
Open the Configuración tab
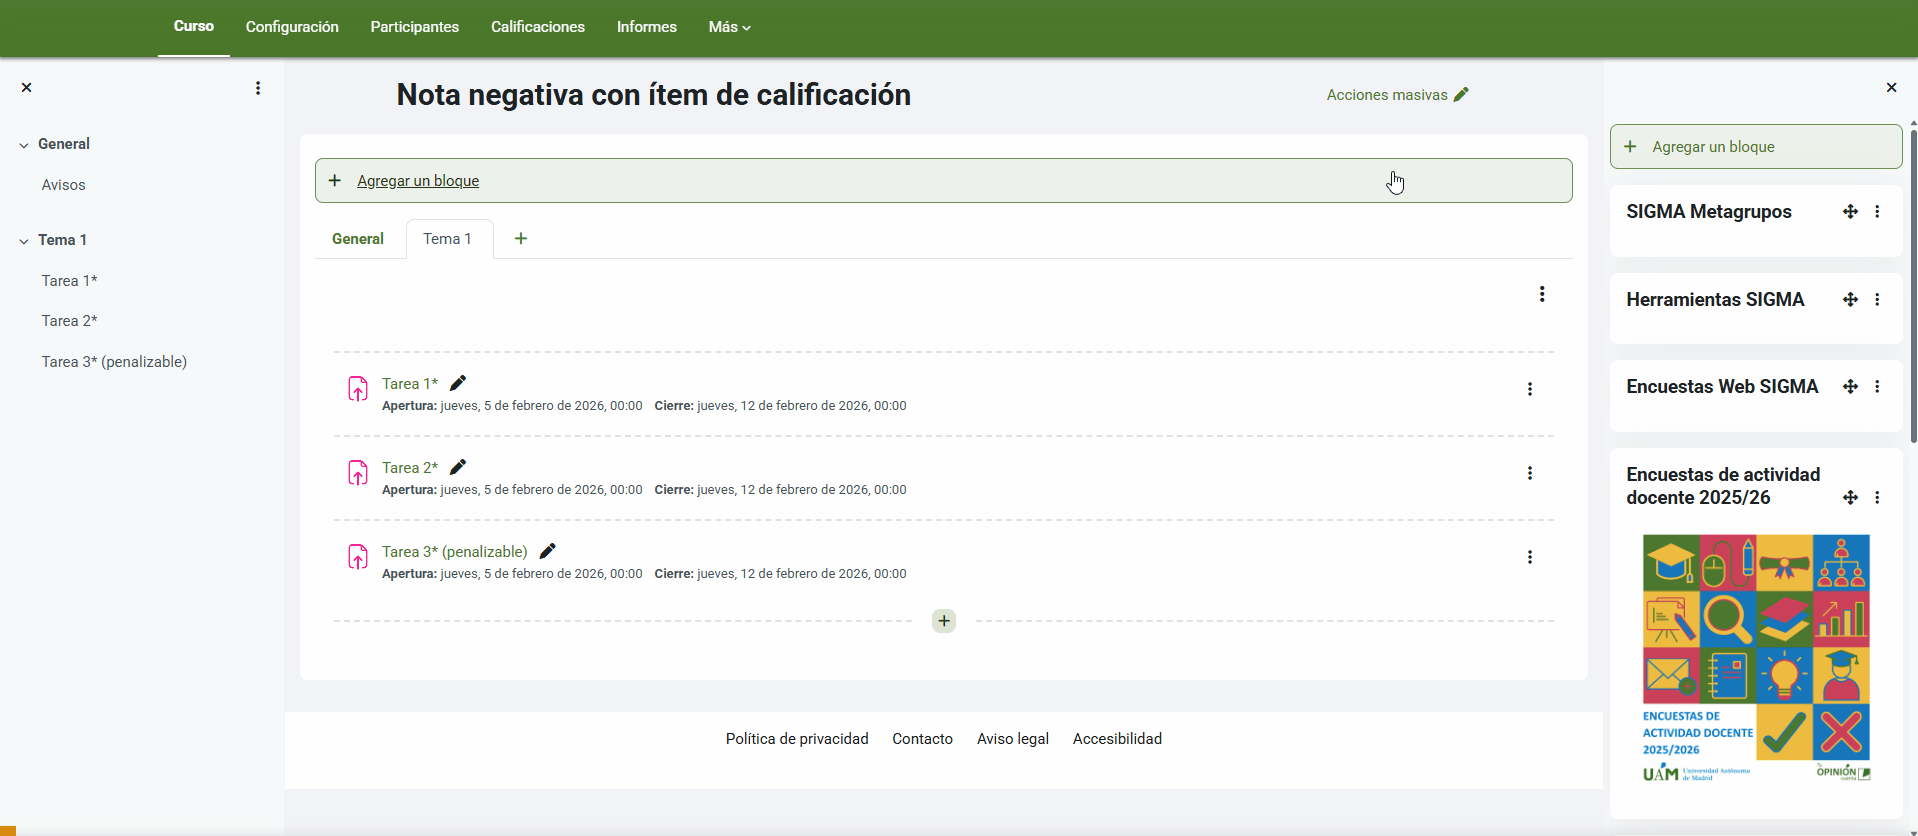[x=292, y=27]
